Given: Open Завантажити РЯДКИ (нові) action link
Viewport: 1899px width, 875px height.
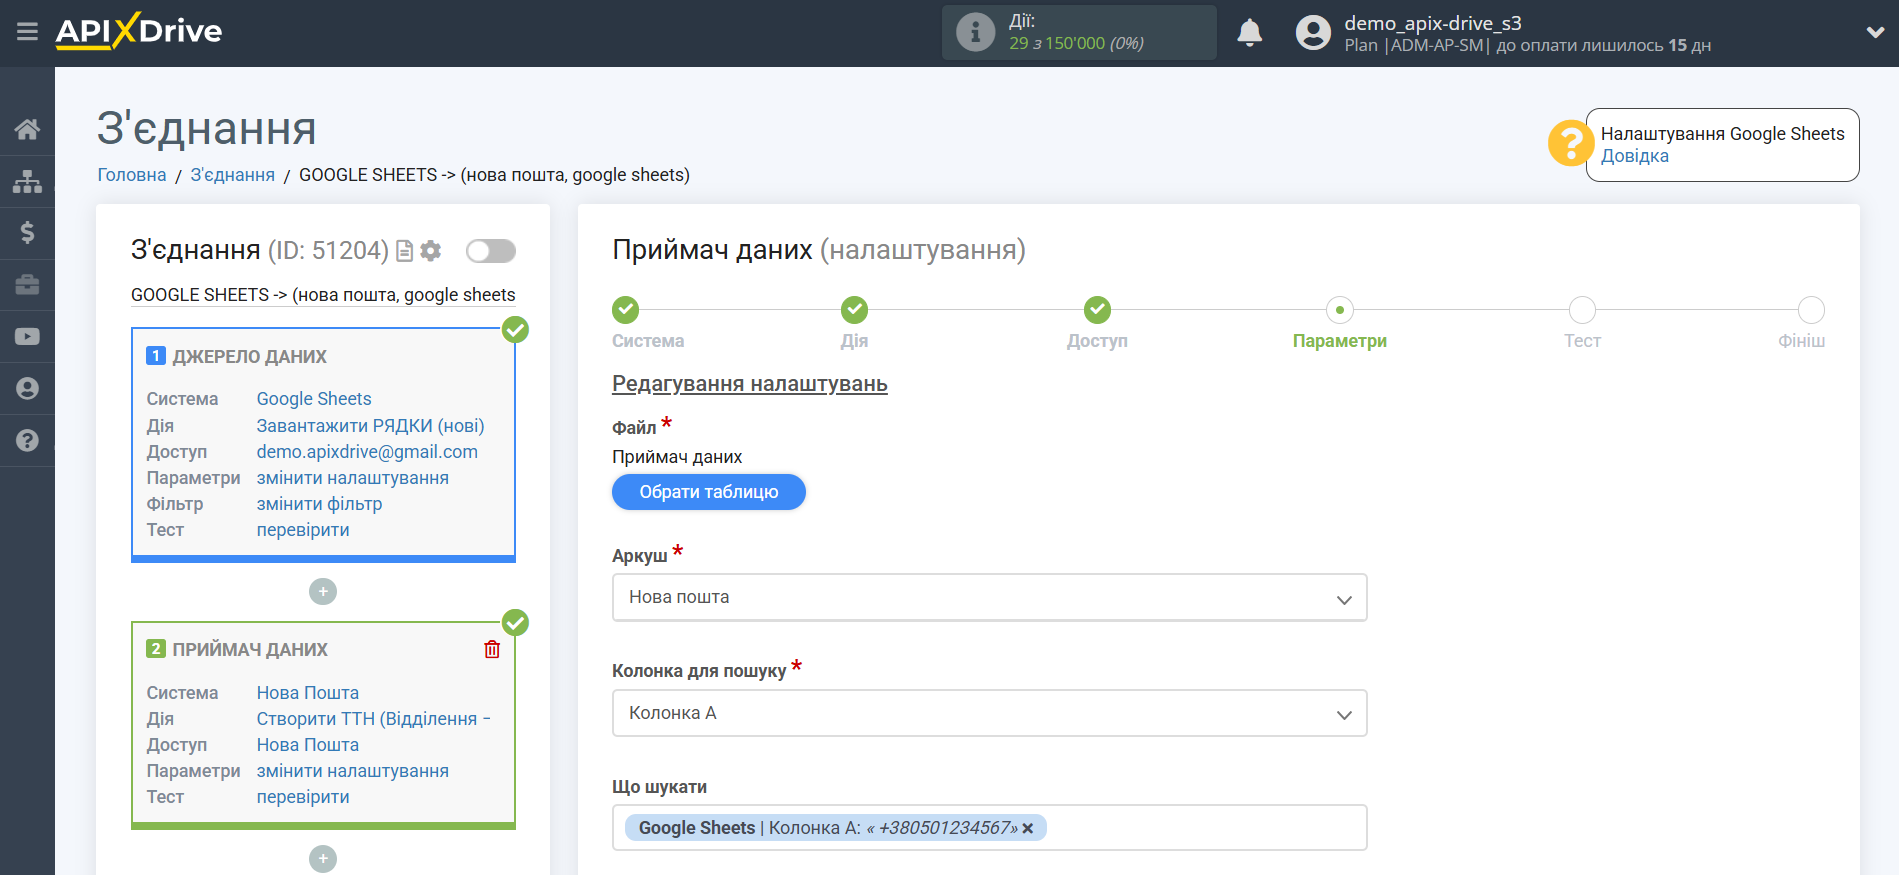Looking at the screenshot, I should click(x=370, y=426).
